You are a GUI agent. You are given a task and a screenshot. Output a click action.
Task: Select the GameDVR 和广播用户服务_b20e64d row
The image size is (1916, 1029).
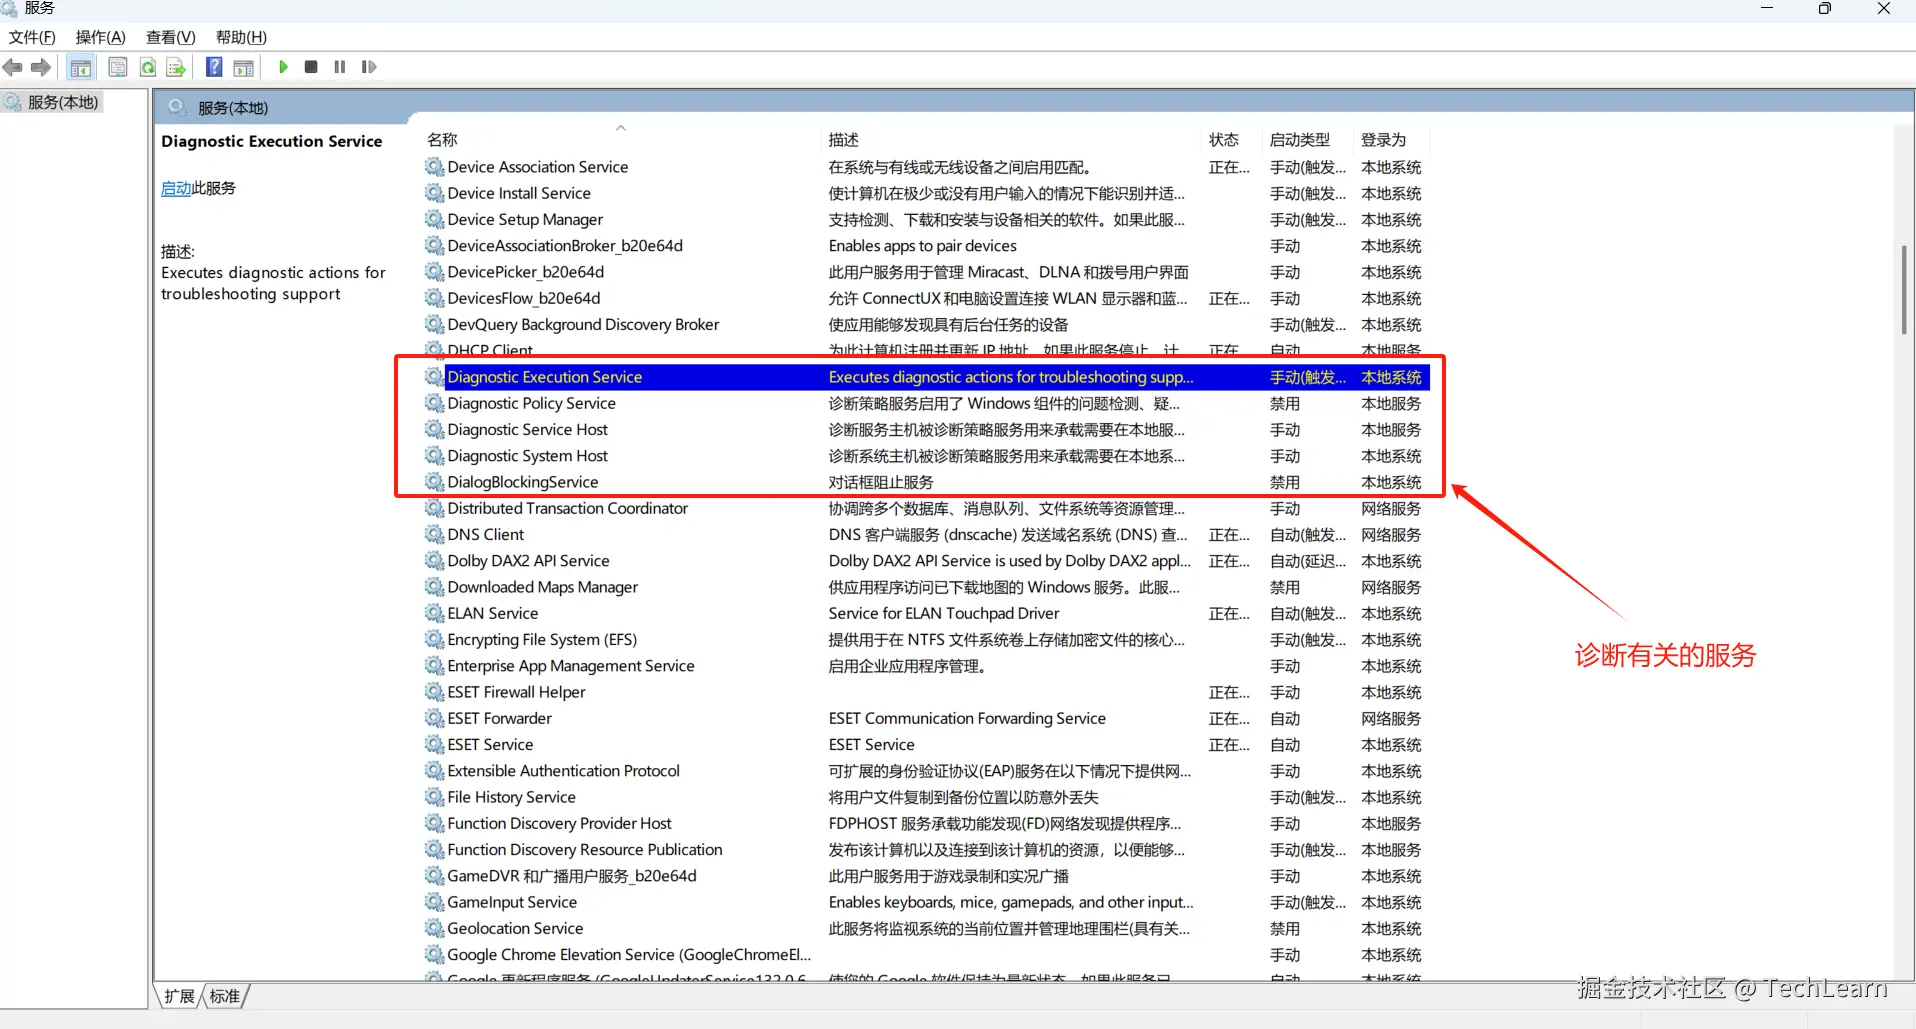(x=927, y=876)
